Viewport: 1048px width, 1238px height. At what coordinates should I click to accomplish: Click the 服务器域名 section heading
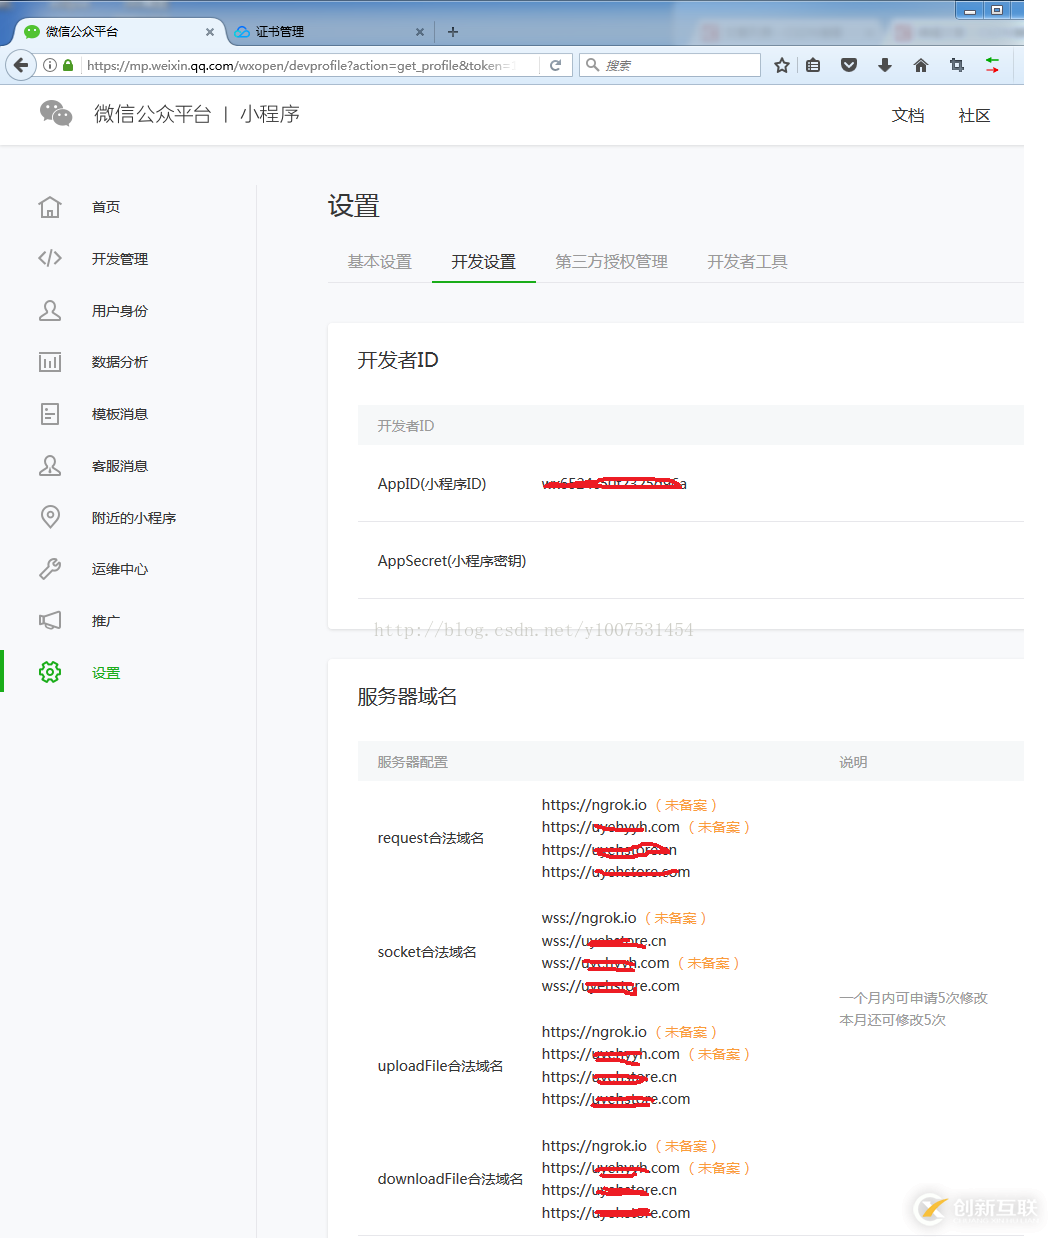tap(407, 697)
